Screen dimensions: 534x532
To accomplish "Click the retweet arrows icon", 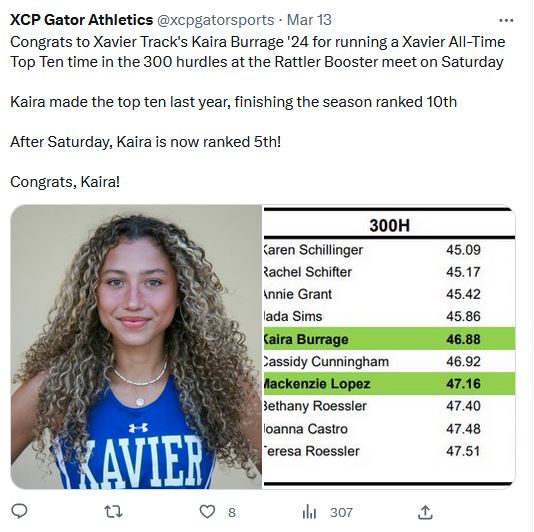I will coord(113,512).
